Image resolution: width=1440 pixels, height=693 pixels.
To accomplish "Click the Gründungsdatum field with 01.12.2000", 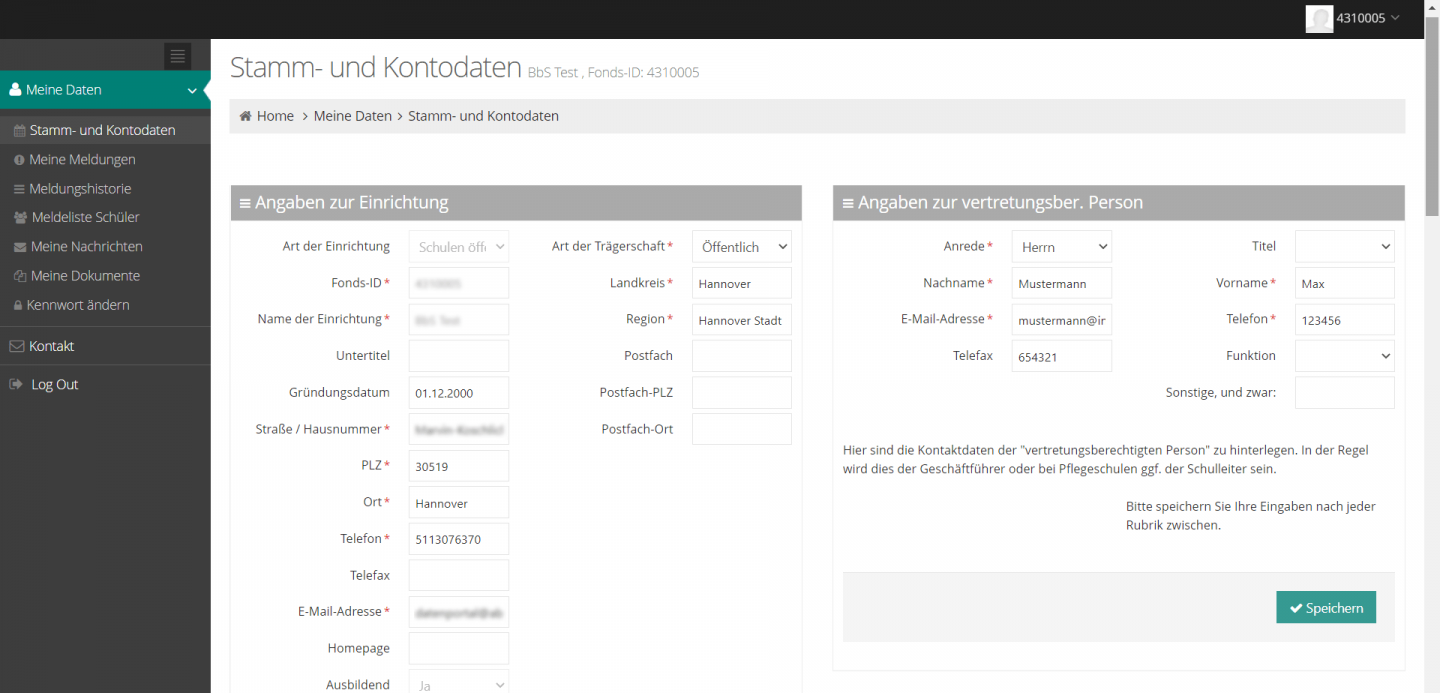I will [459, 392].
